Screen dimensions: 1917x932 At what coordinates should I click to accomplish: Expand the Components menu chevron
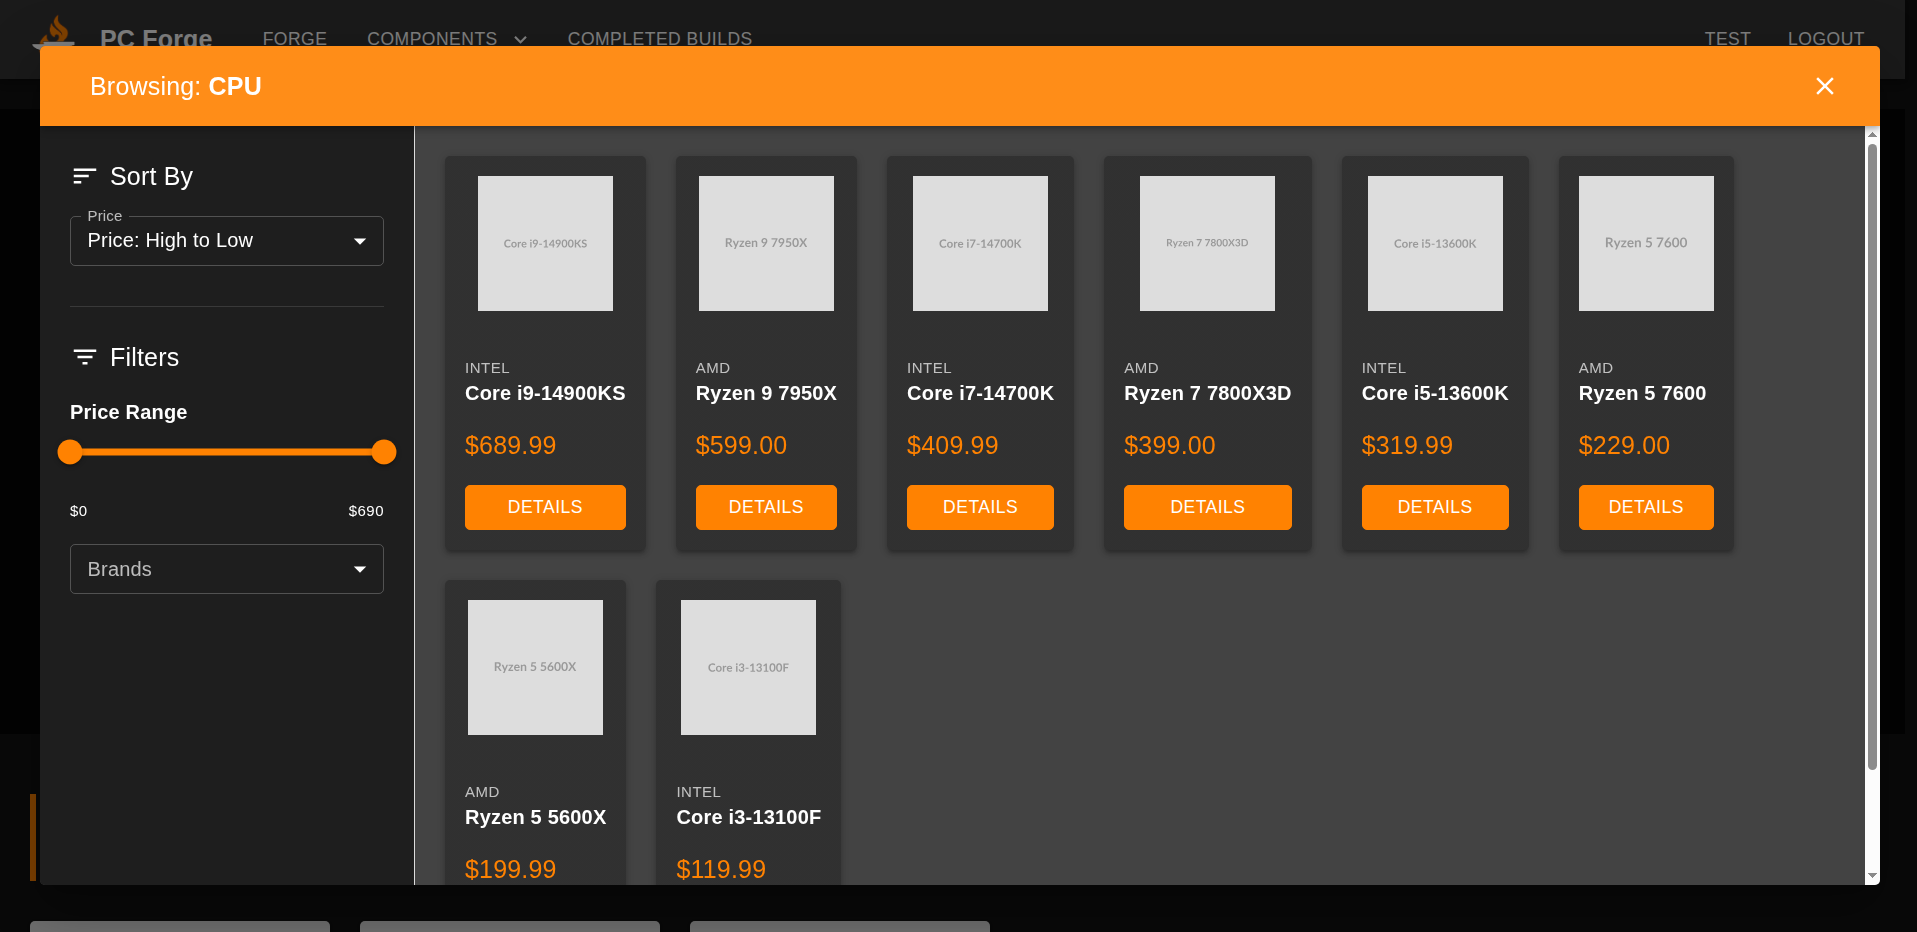[520, 39]
